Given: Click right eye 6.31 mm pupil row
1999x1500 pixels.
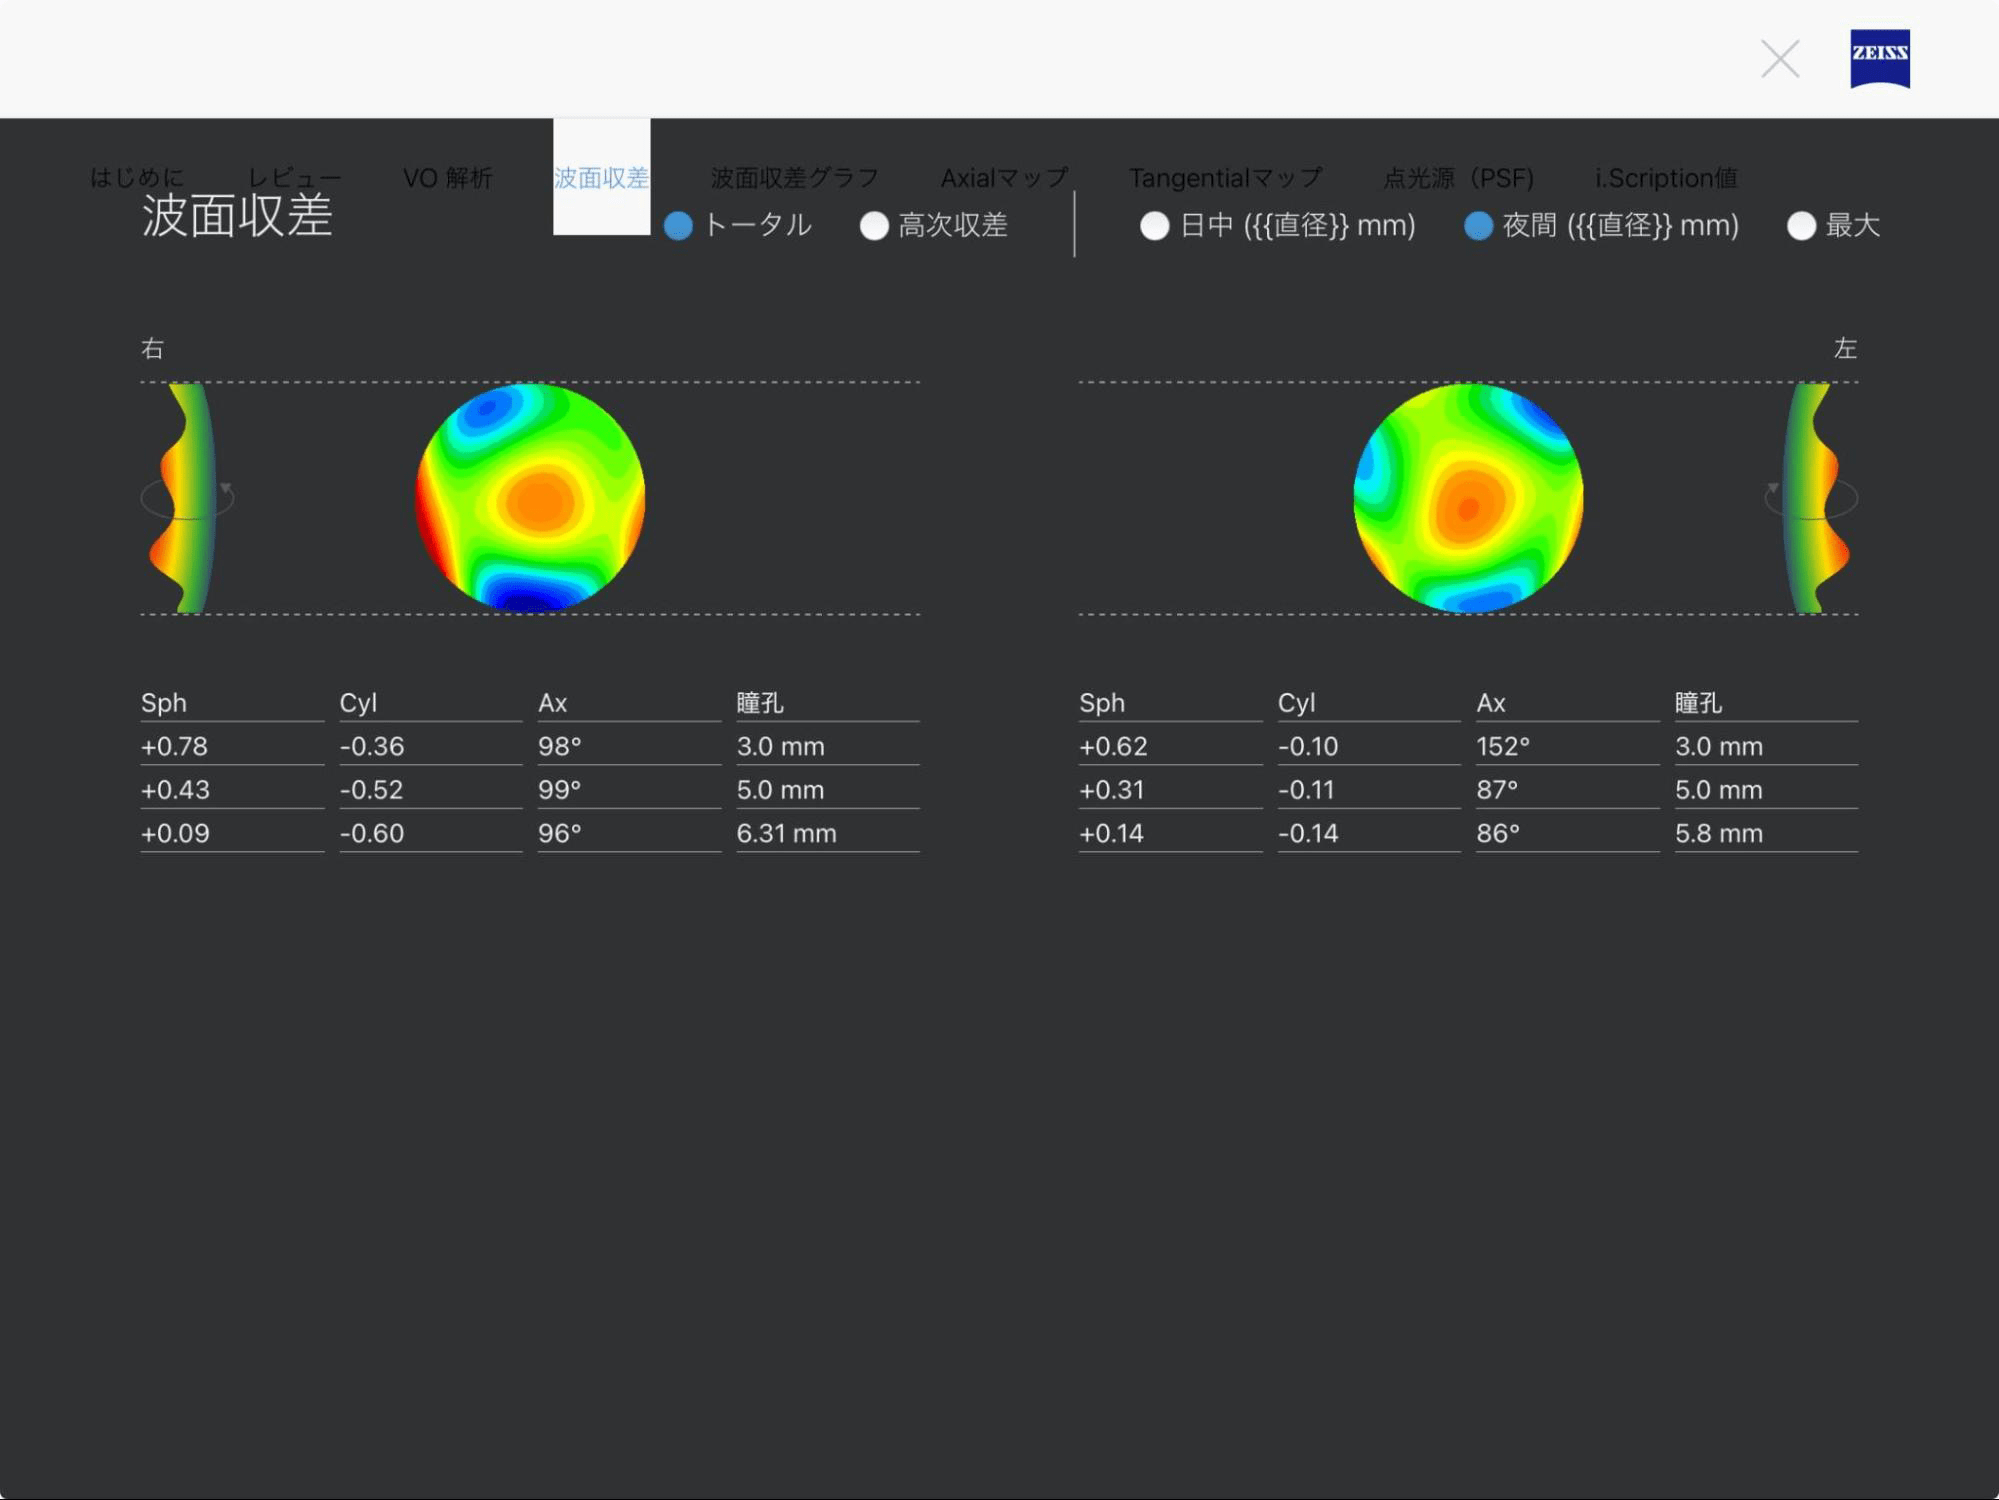Looking at the screenshot, I should [x=786, y=833].
